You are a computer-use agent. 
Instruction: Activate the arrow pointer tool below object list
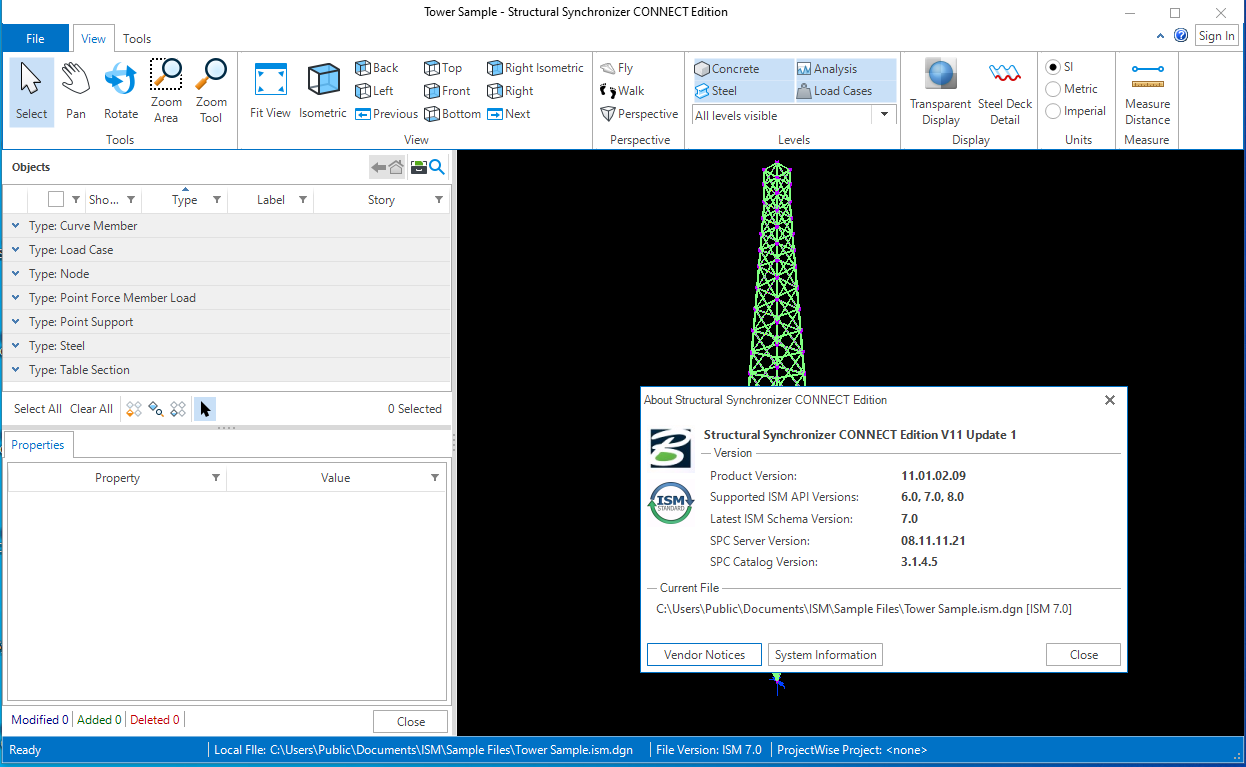pos(204,408)
